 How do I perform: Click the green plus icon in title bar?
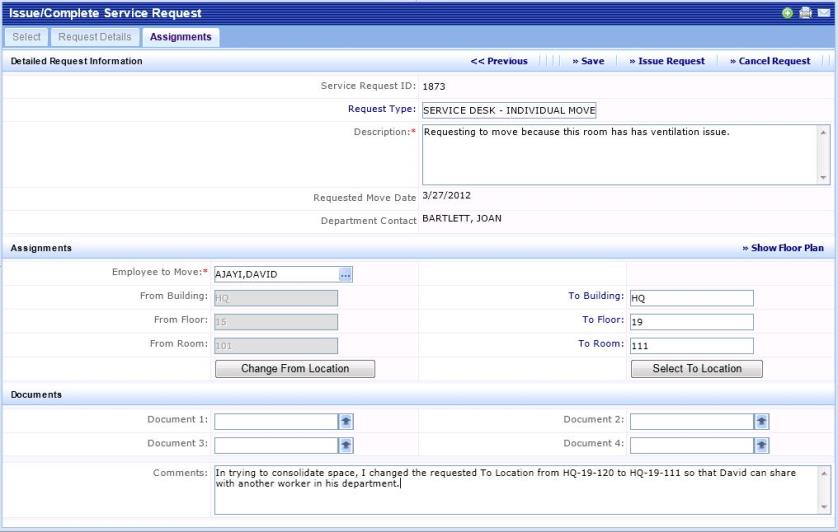click(x=788, y=13)
